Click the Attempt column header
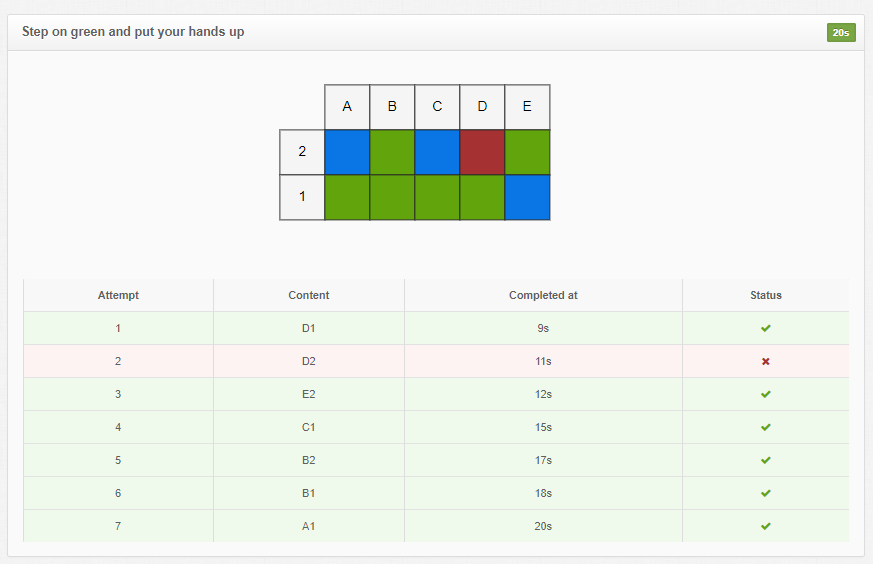The image size is (873, 564). point(118,295)
